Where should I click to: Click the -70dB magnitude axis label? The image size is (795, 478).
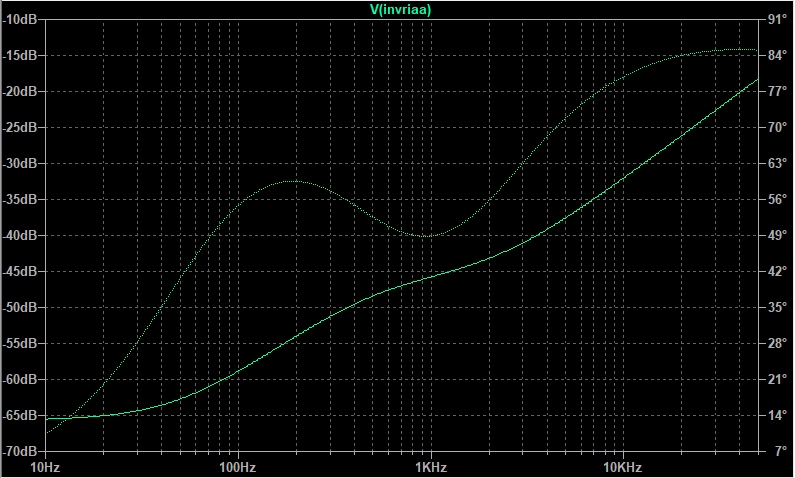[x=20, y=451]
